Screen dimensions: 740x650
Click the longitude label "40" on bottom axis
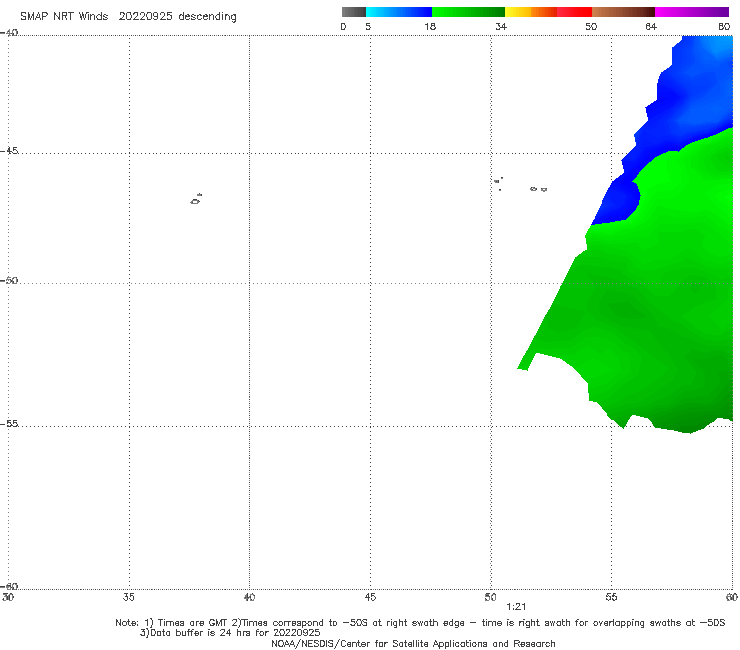click(249, 597)
